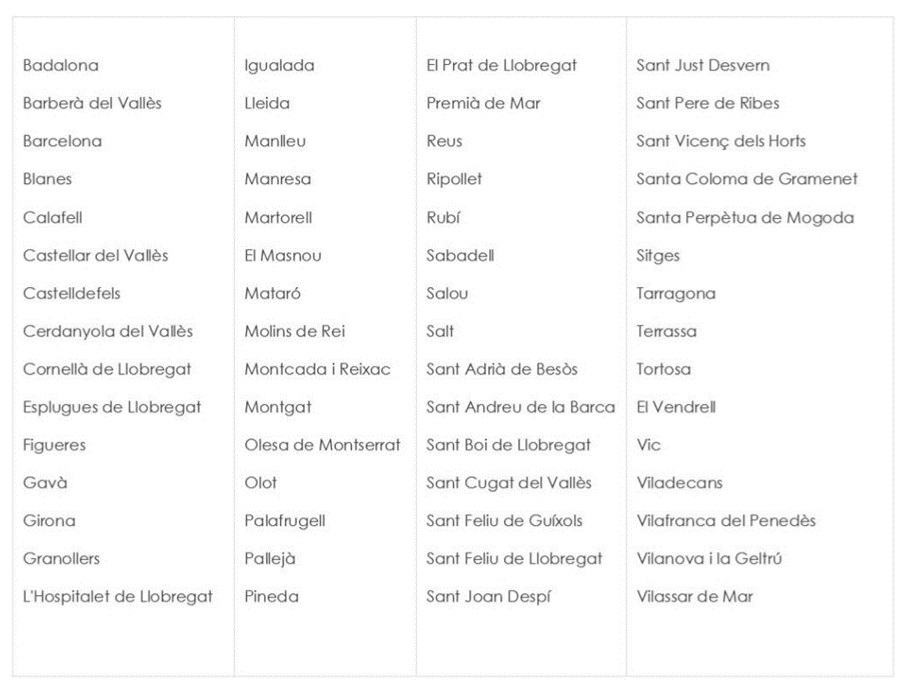The width and height of the screenshot is (906, 690).
Task: Click L'Hospitalet de Llobregat
Action: click(x=118, y=597)
